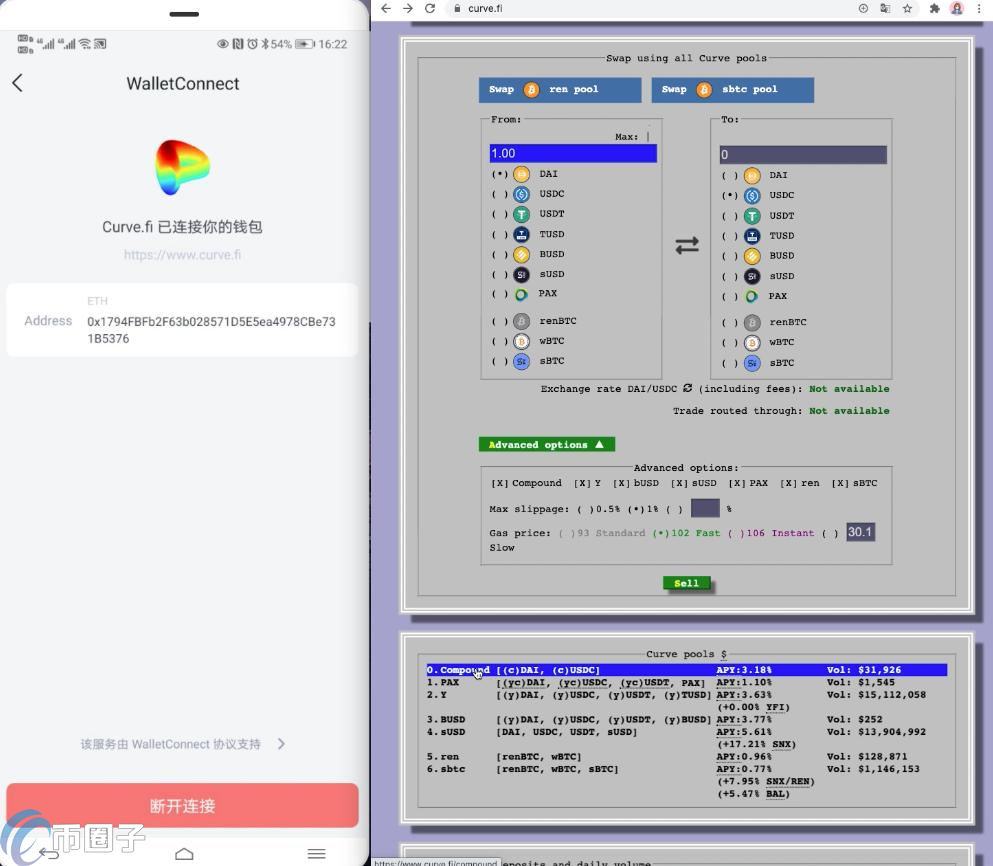This screenshot has height=866, width=993.
Task: Select DAI radio in the To list
Action: pos(730,175)
